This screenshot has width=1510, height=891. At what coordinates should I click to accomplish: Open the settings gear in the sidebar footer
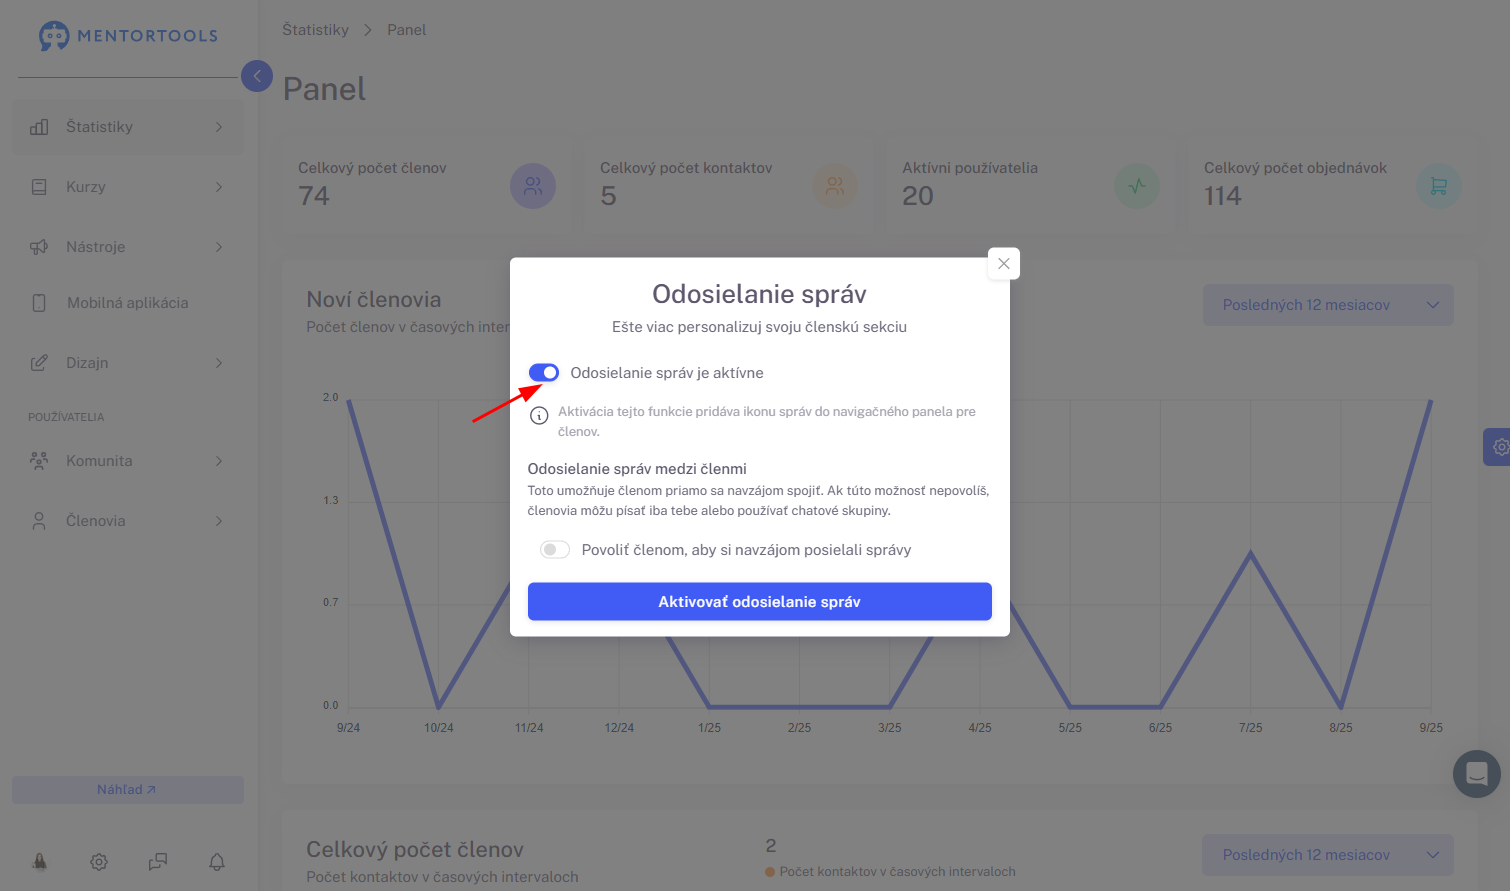[99, 861]
